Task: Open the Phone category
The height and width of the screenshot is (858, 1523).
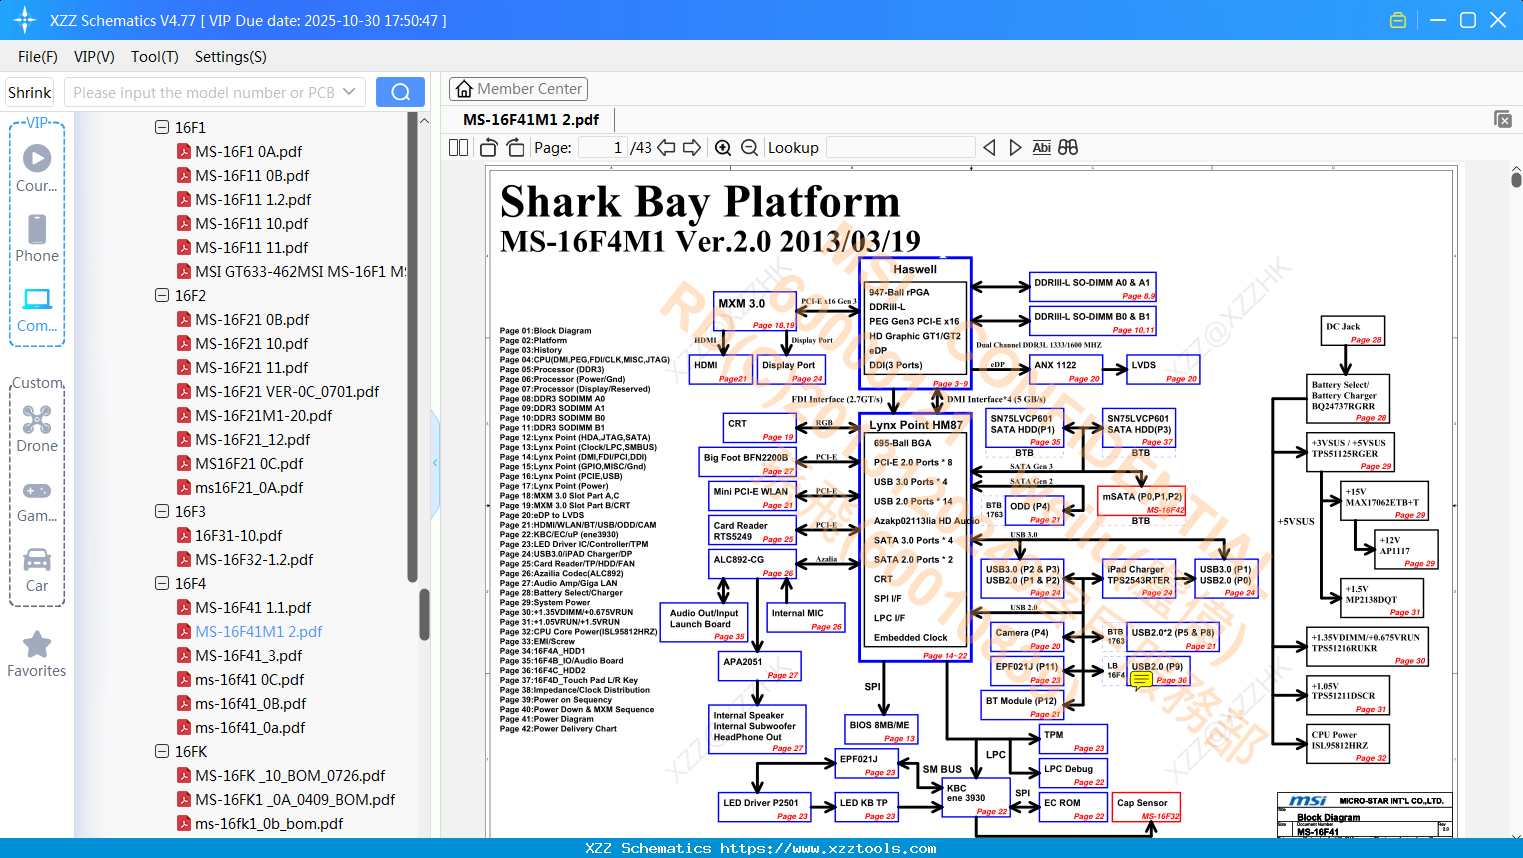Action: point(37,238)
